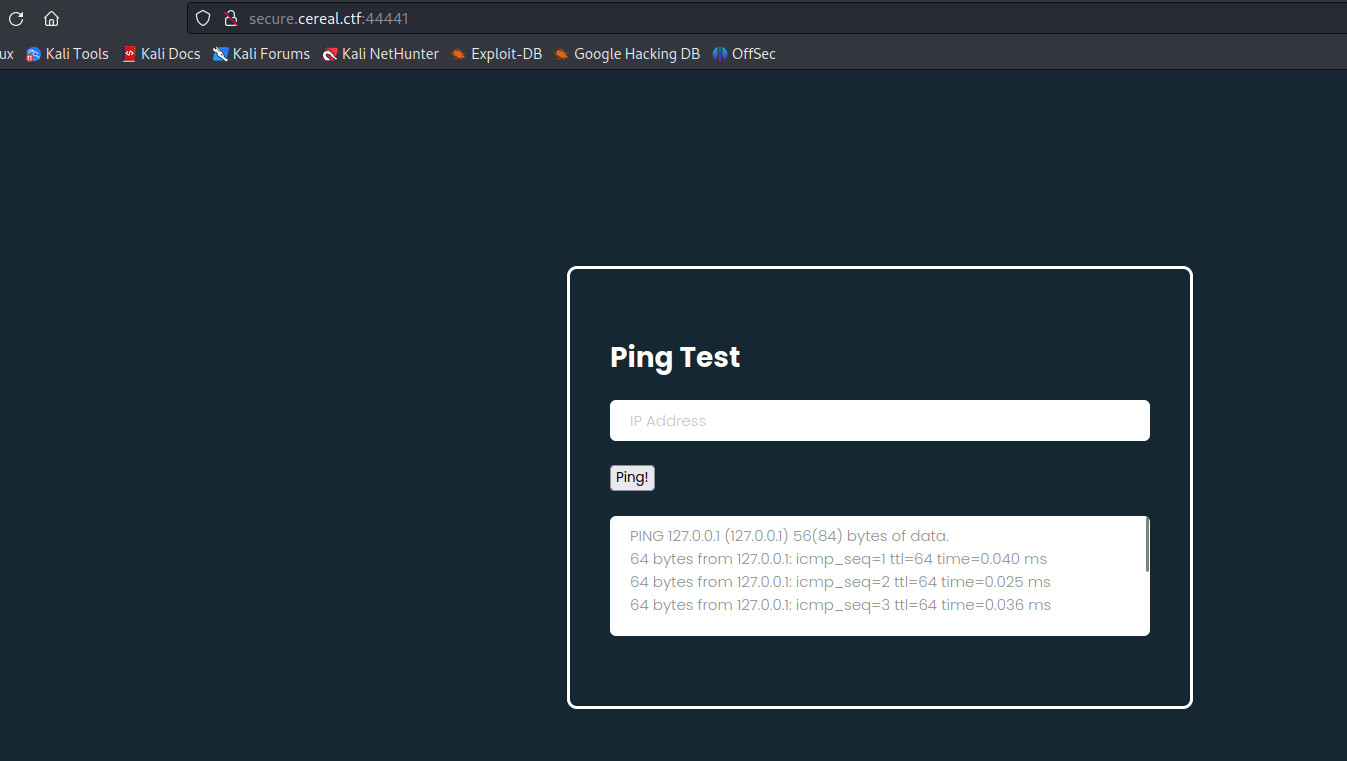This screenshot has width=1347, height=761.
Task: Click the PING 127.0.0.1 header line
Action: [x=789, y=536]
